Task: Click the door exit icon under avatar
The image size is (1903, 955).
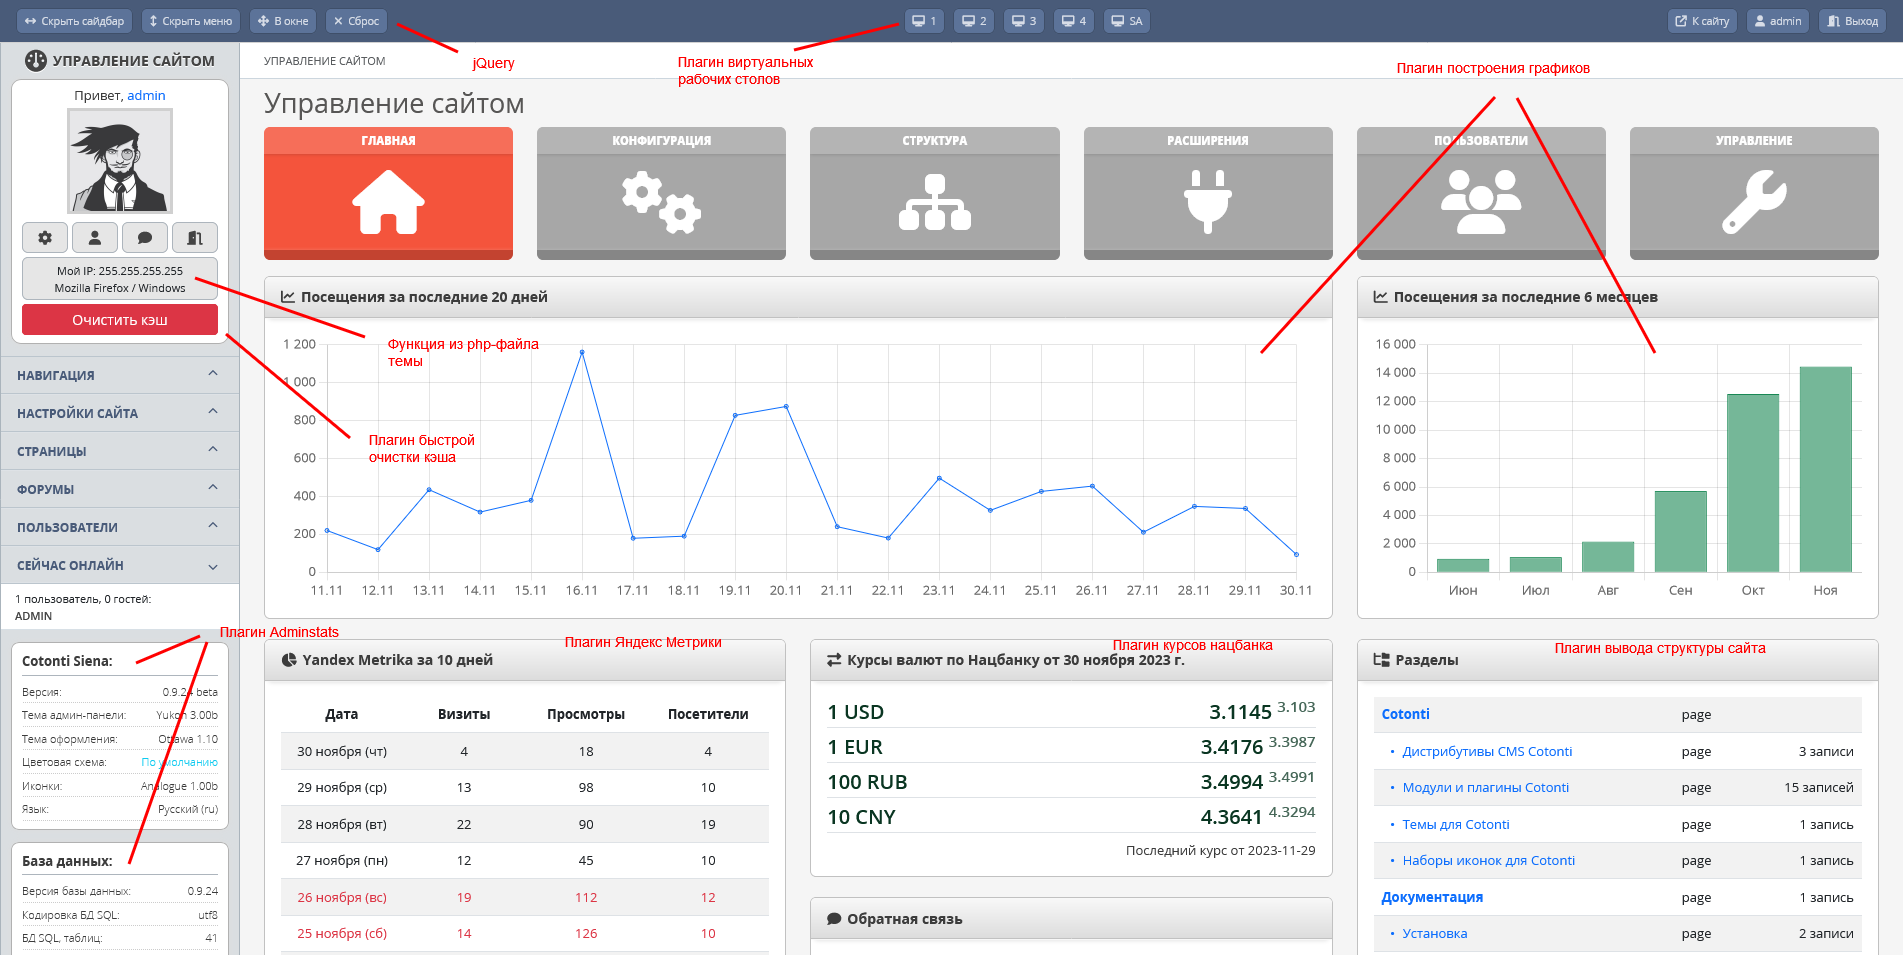Action: [x=195, y=238]
